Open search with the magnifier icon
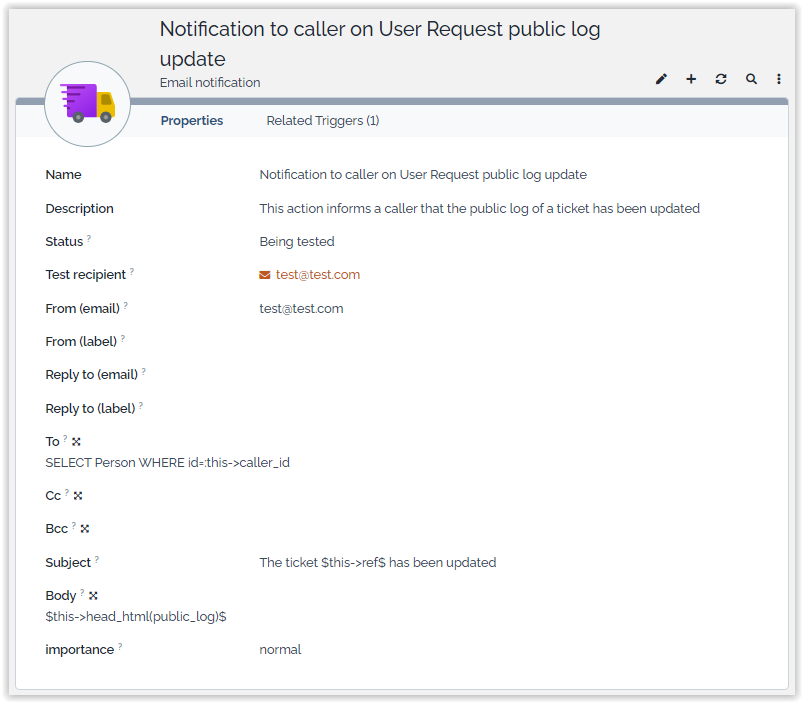This screenshot has width=803, height=703. [751, 78]
